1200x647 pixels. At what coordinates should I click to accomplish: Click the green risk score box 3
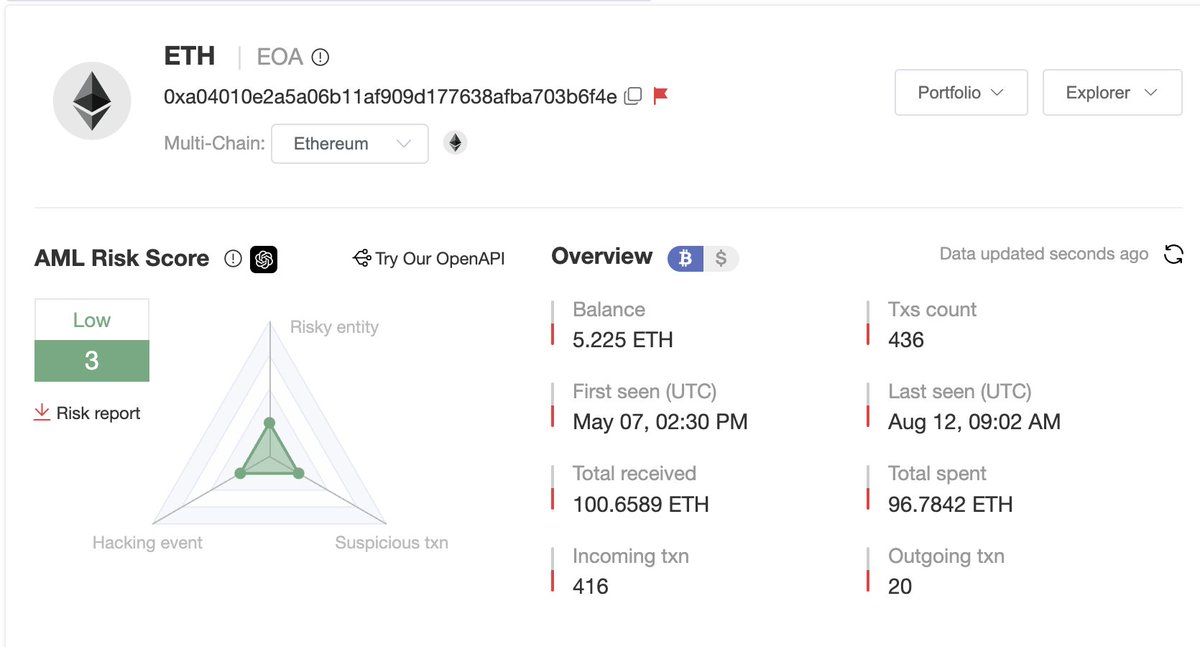click(x=92, y=361)
